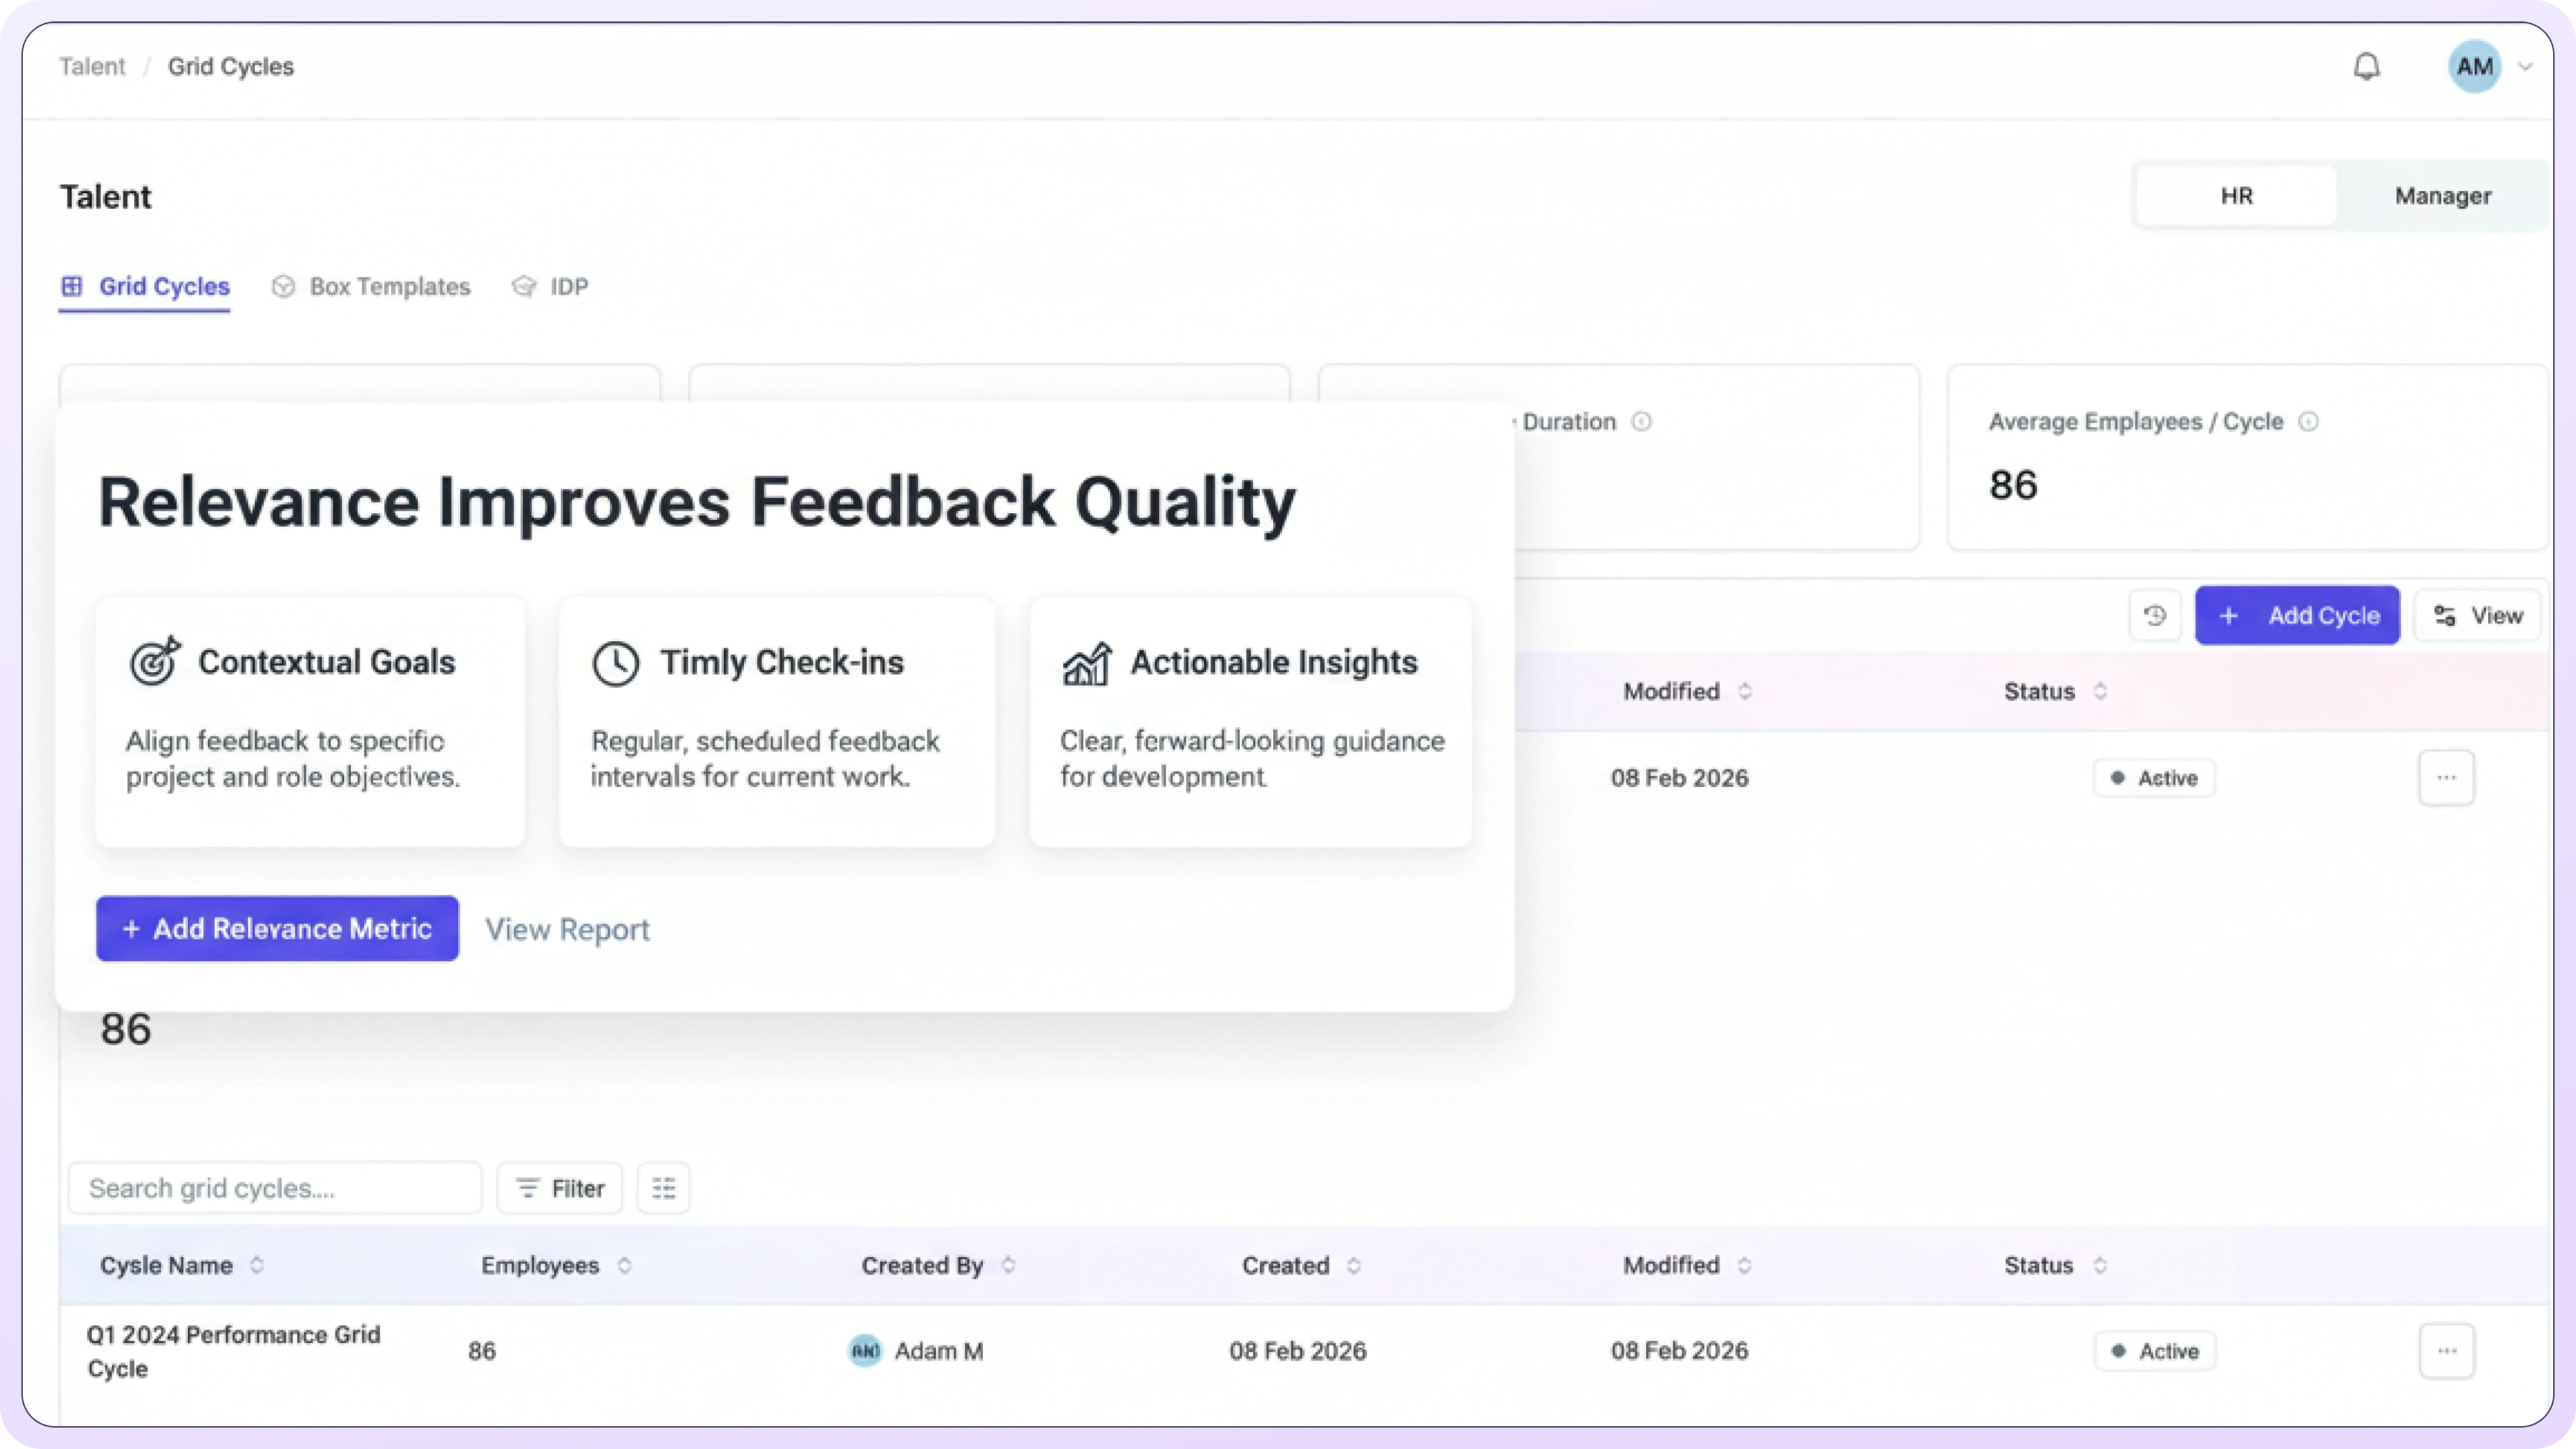This screenshot has width=2576, height=1449.
Task: Open the IDP tab
Action: [550, 287]
